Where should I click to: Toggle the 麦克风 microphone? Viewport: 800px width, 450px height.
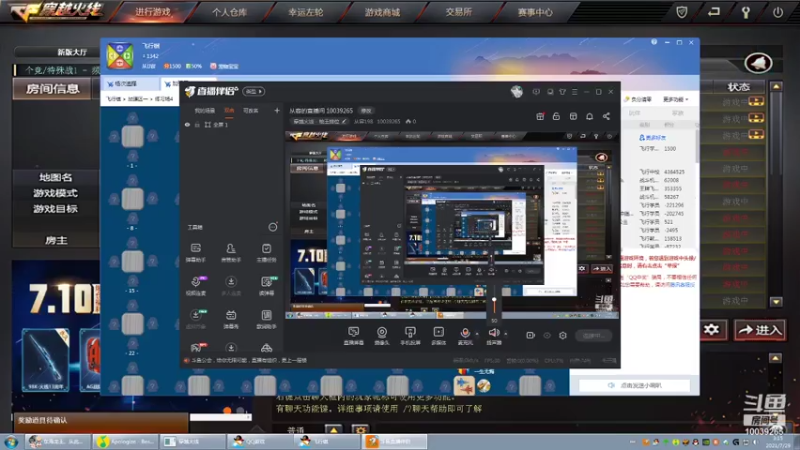pos(465,336)
